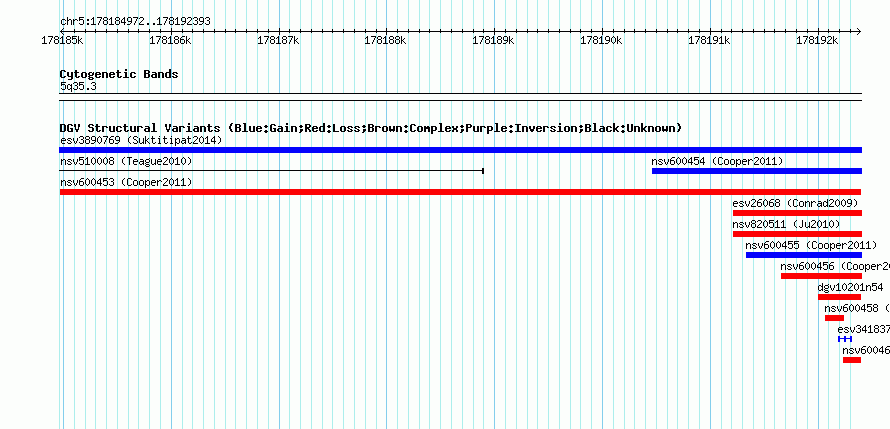Click the 178187k ruler tick
The image size is (890, 429).
(x=279, y=40)
